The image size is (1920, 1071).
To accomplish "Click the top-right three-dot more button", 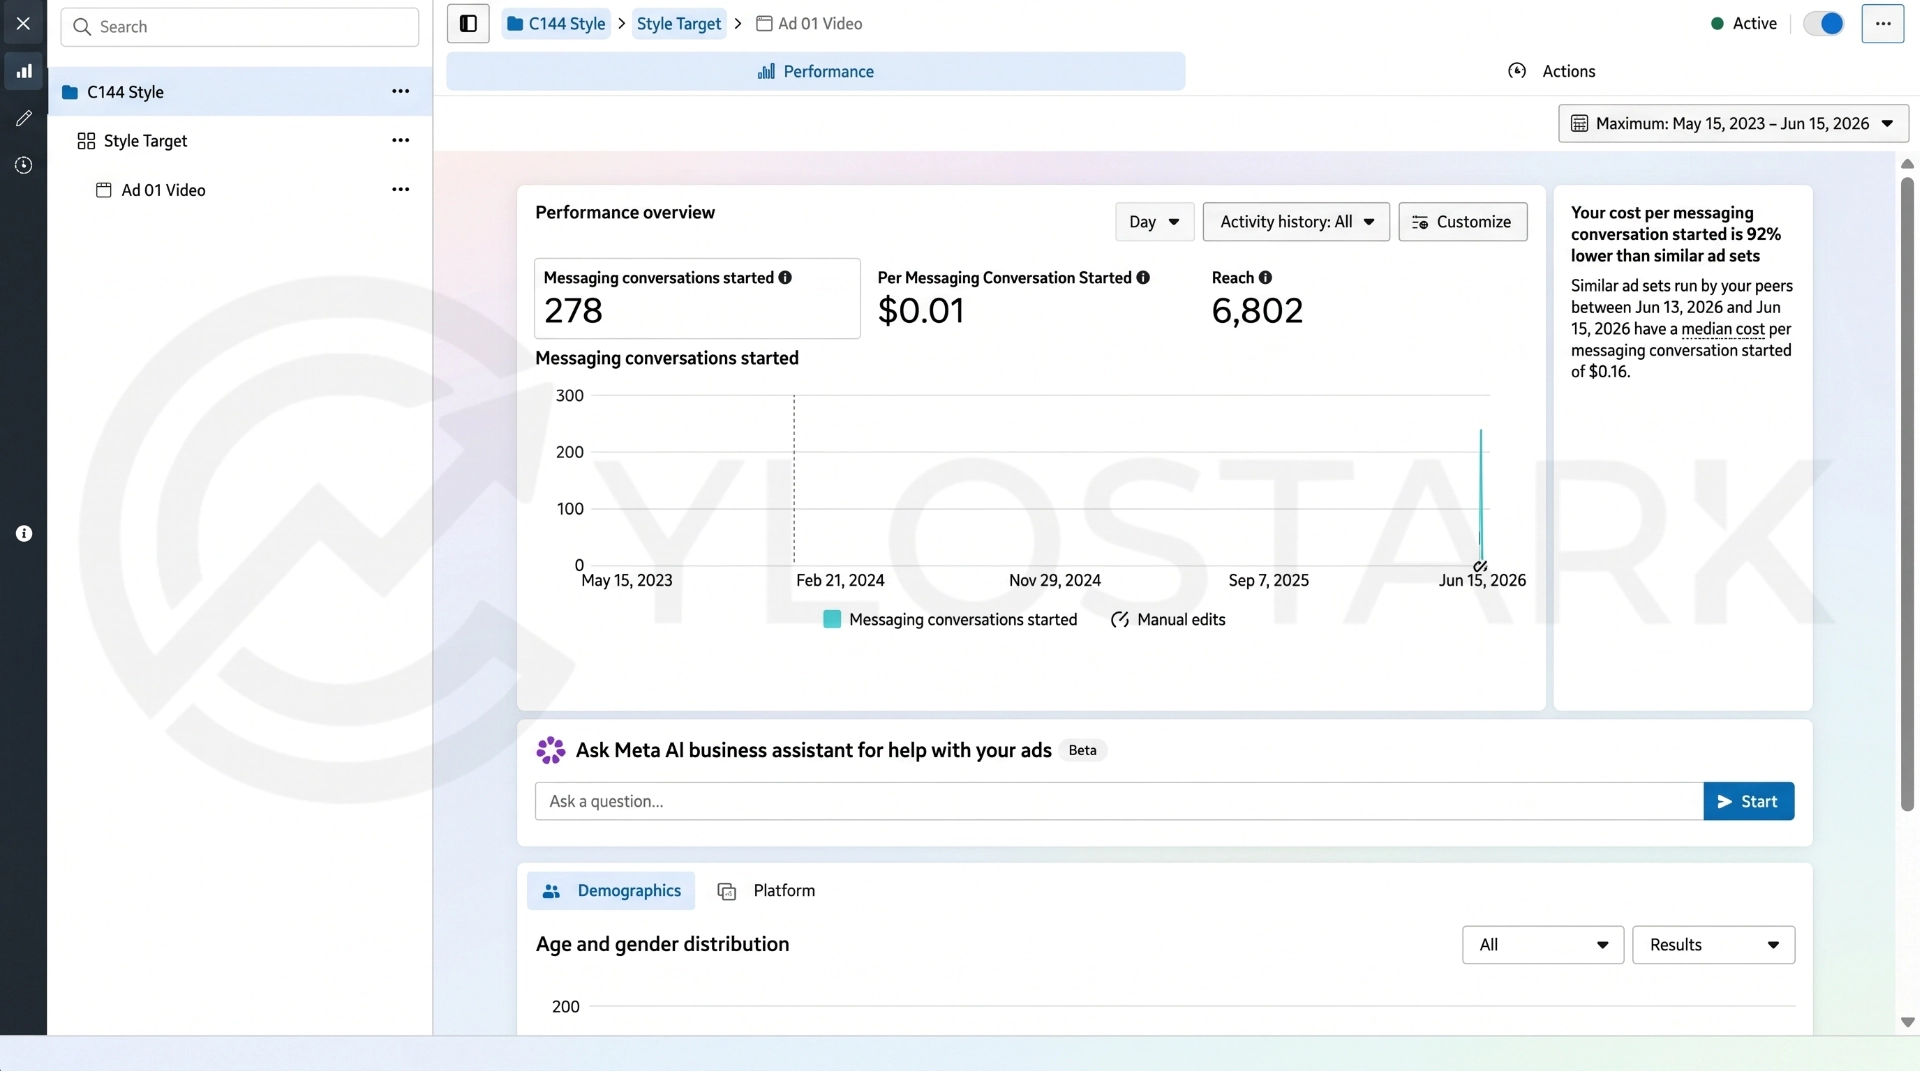I will point(1882,23).
